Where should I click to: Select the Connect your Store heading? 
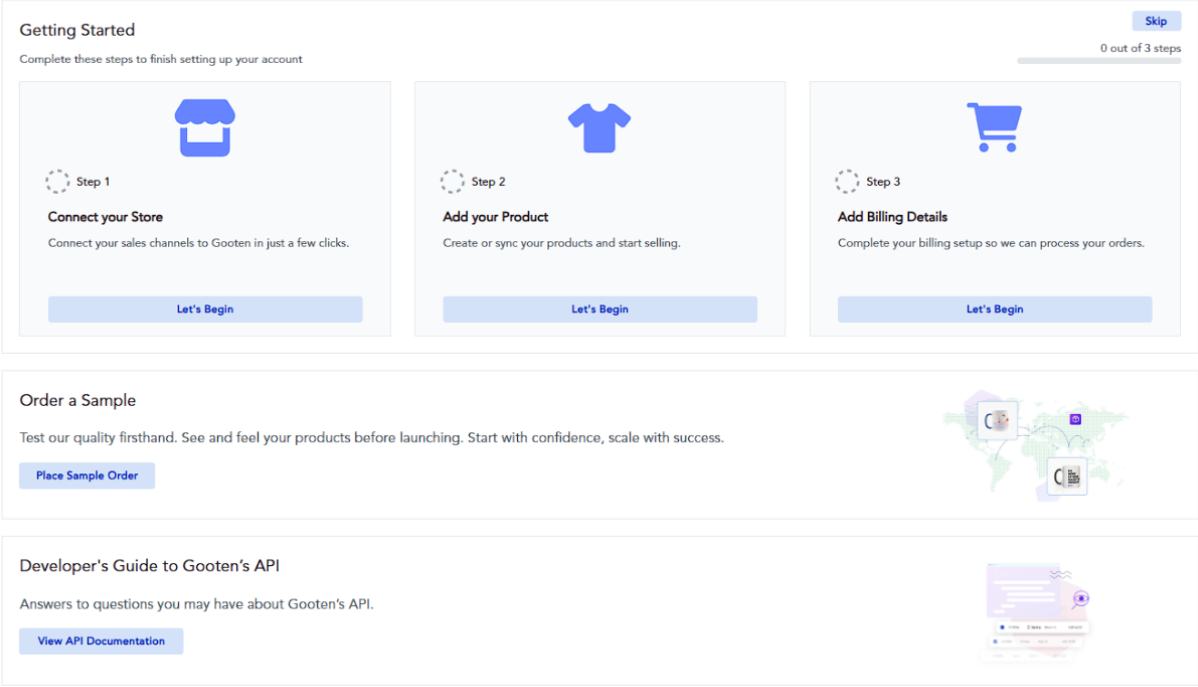(105, 217)
